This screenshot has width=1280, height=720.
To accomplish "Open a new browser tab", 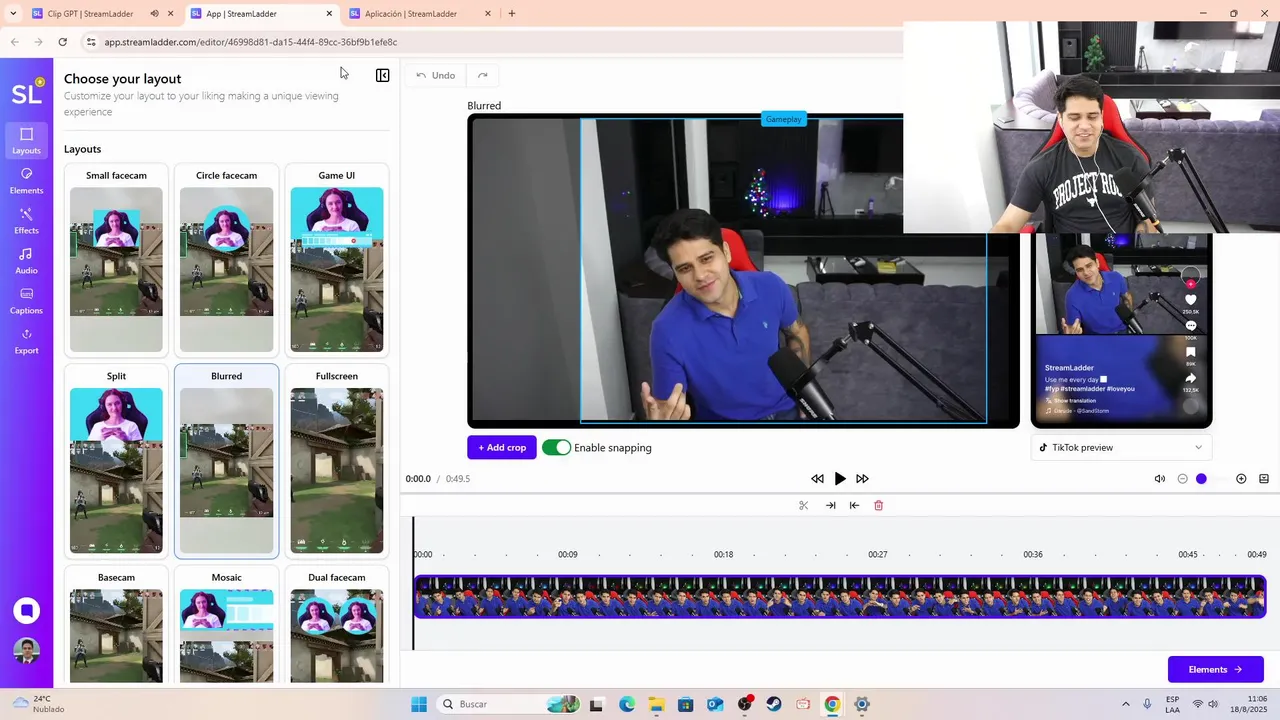I will 512,14.
